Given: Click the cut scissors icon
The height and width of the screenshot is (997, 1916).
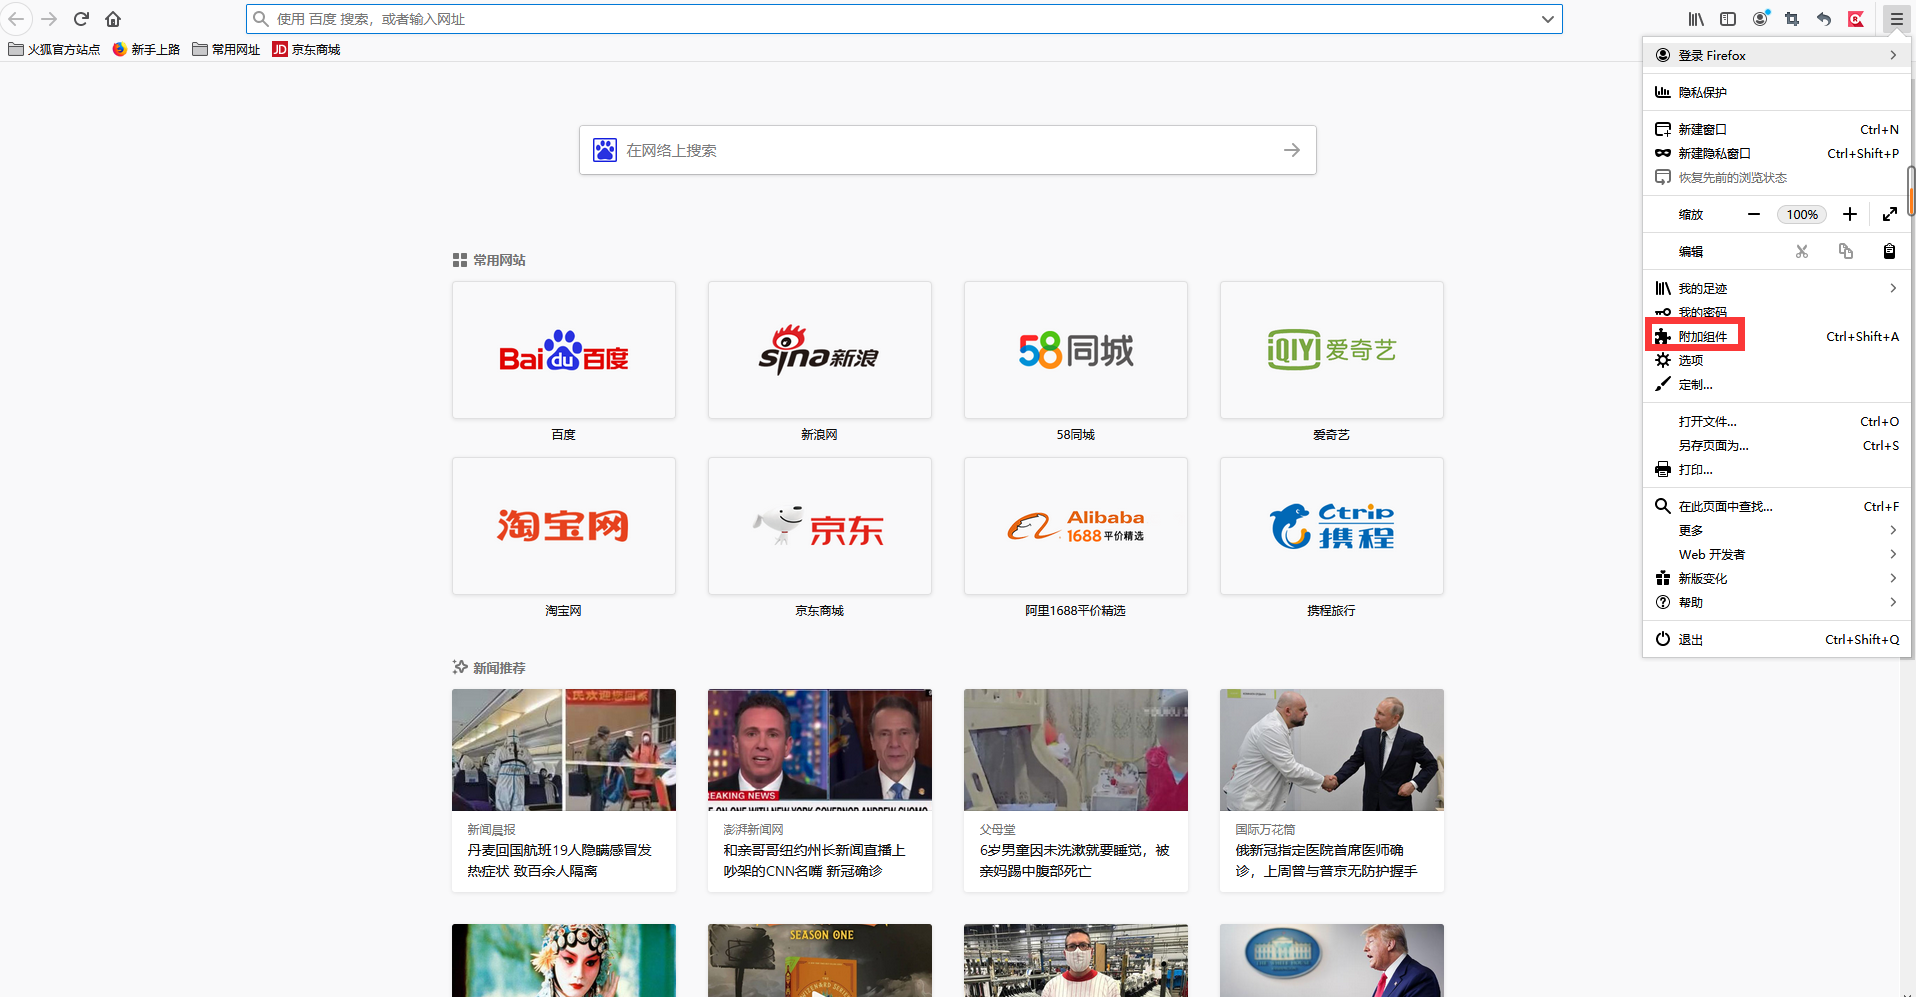Looking at the screenshot, I should pyautogui.click(x=1802, y=251).
